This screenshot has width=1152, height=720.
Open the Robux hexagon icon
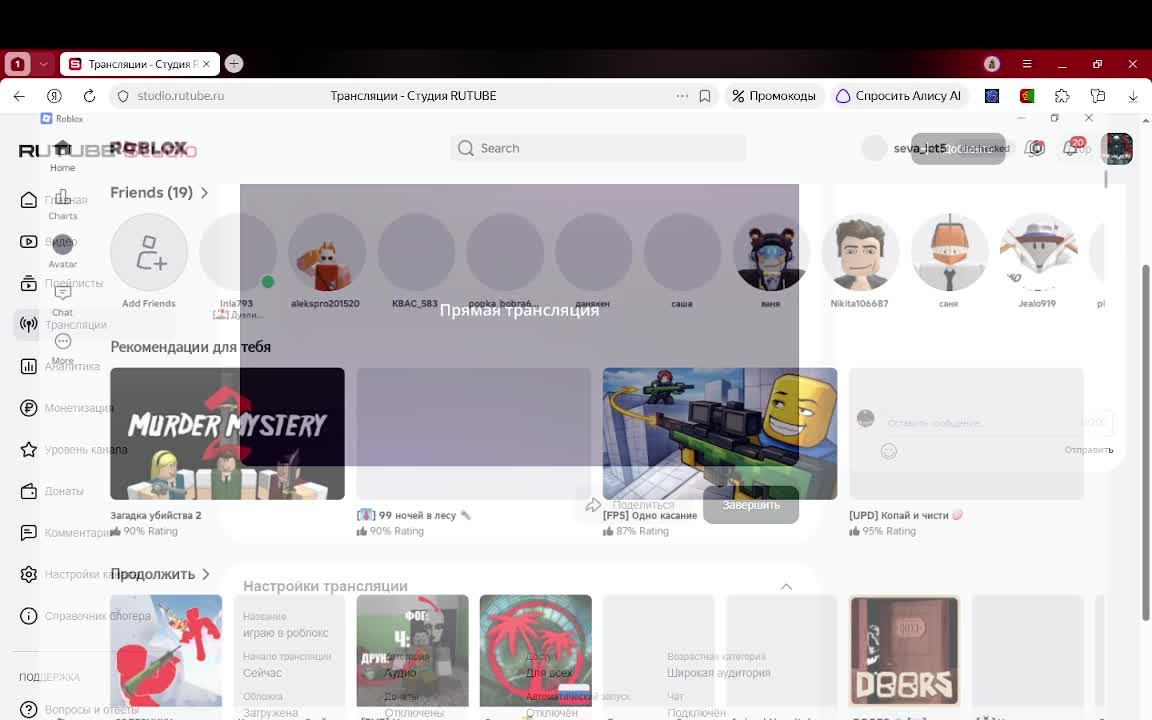point(1036,148)
